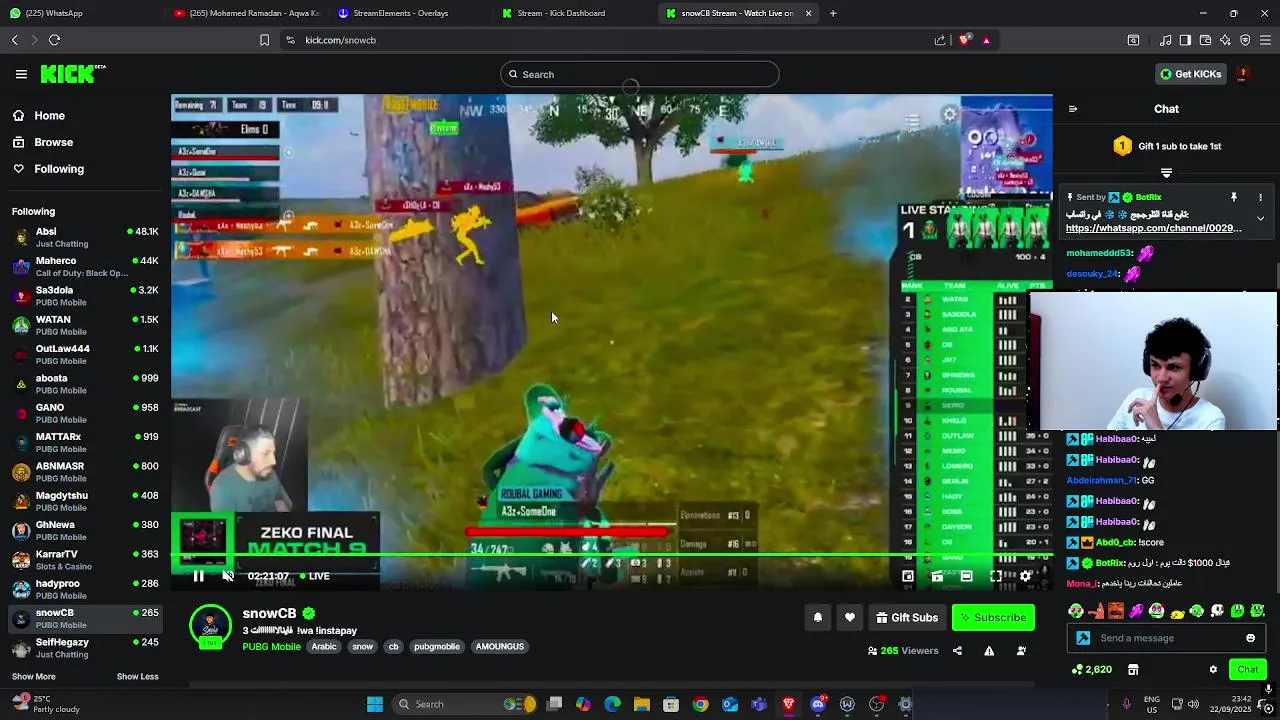Switch to the StreamElements - Overlays tab
The width and height of the screenshot is (1280, 720).
[408, 13]
